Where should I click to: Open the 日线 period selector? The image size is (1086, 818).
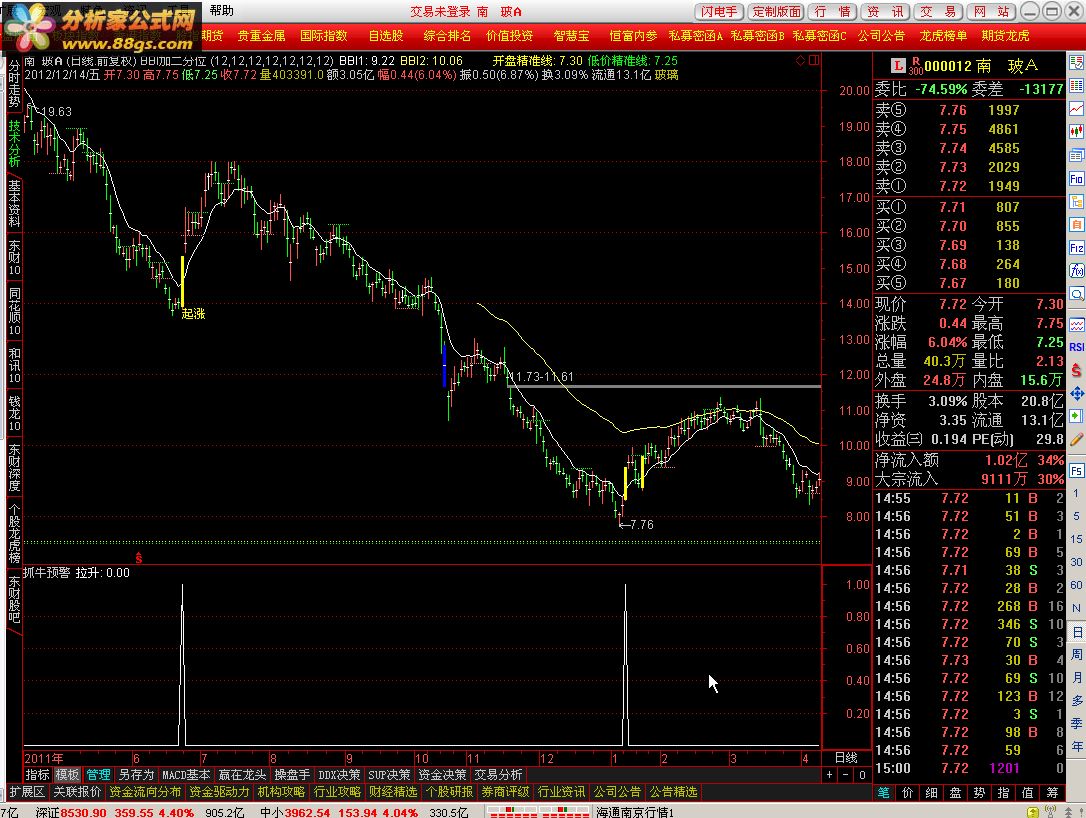click(846, 758)
